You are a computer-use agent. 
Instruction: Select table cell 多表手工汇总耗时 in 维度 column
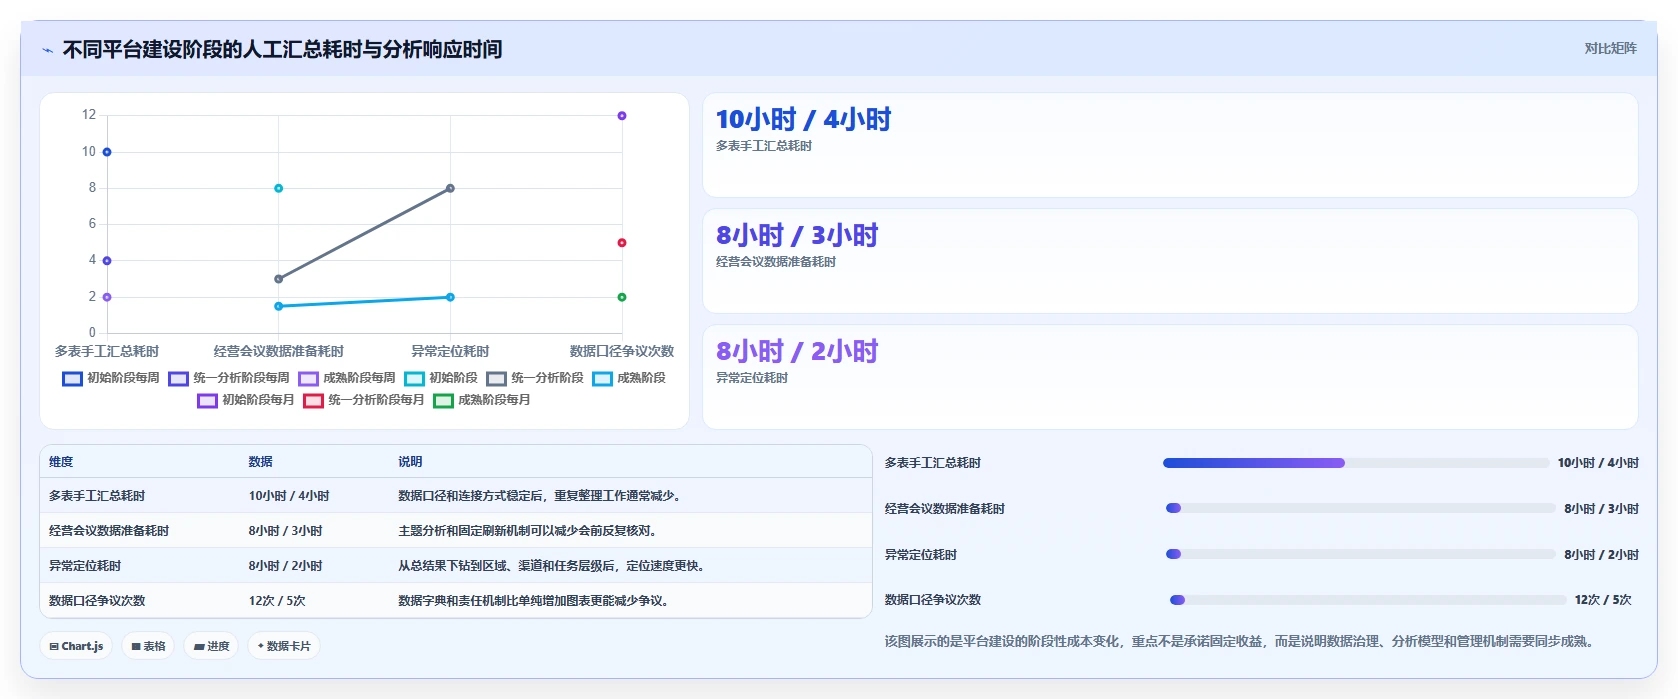(x=97, y=496)
